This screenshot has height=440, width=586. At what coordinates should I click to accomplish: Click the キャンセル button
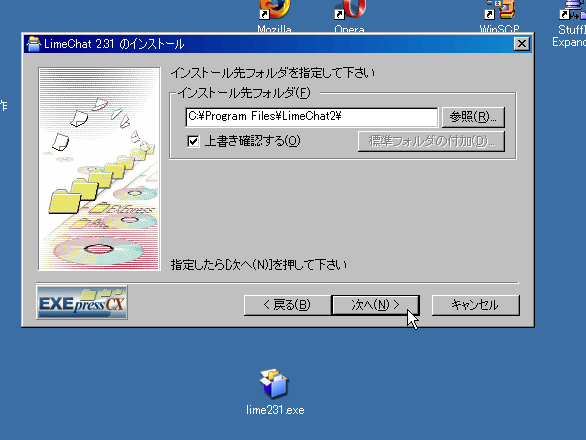click(x=475, y=305)
